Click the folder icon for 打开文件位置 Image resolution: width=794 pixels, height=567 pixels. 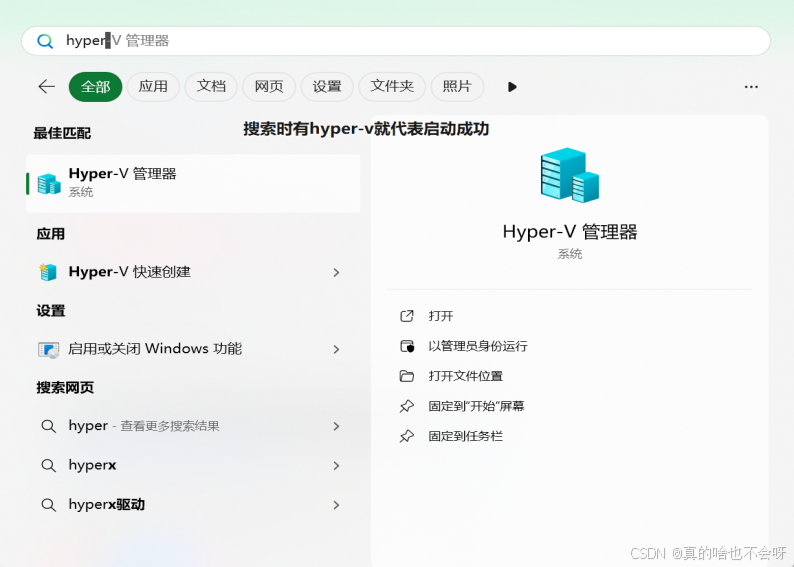pyautogui.click(x=407, y=376)
